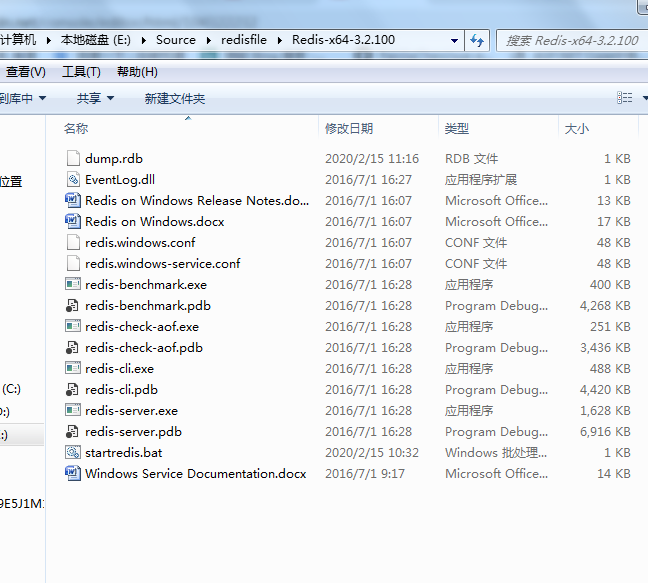The height and width of the screenshot is (583, 648).
Task: Open the include in library dropdown
Action: [x=23, y=98]
